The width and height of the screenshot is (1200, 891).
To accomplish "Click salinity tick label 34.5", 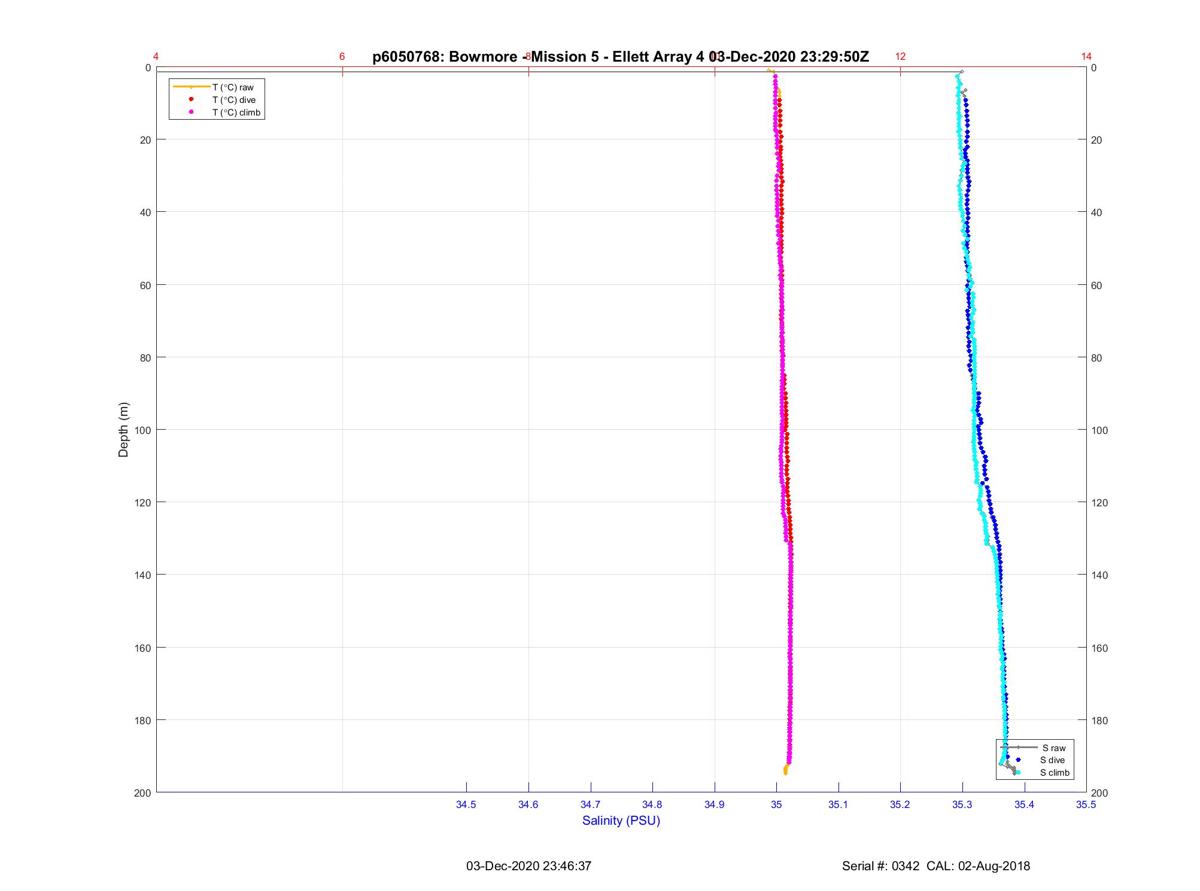I will pyautogui.click(x=466, y=805).
